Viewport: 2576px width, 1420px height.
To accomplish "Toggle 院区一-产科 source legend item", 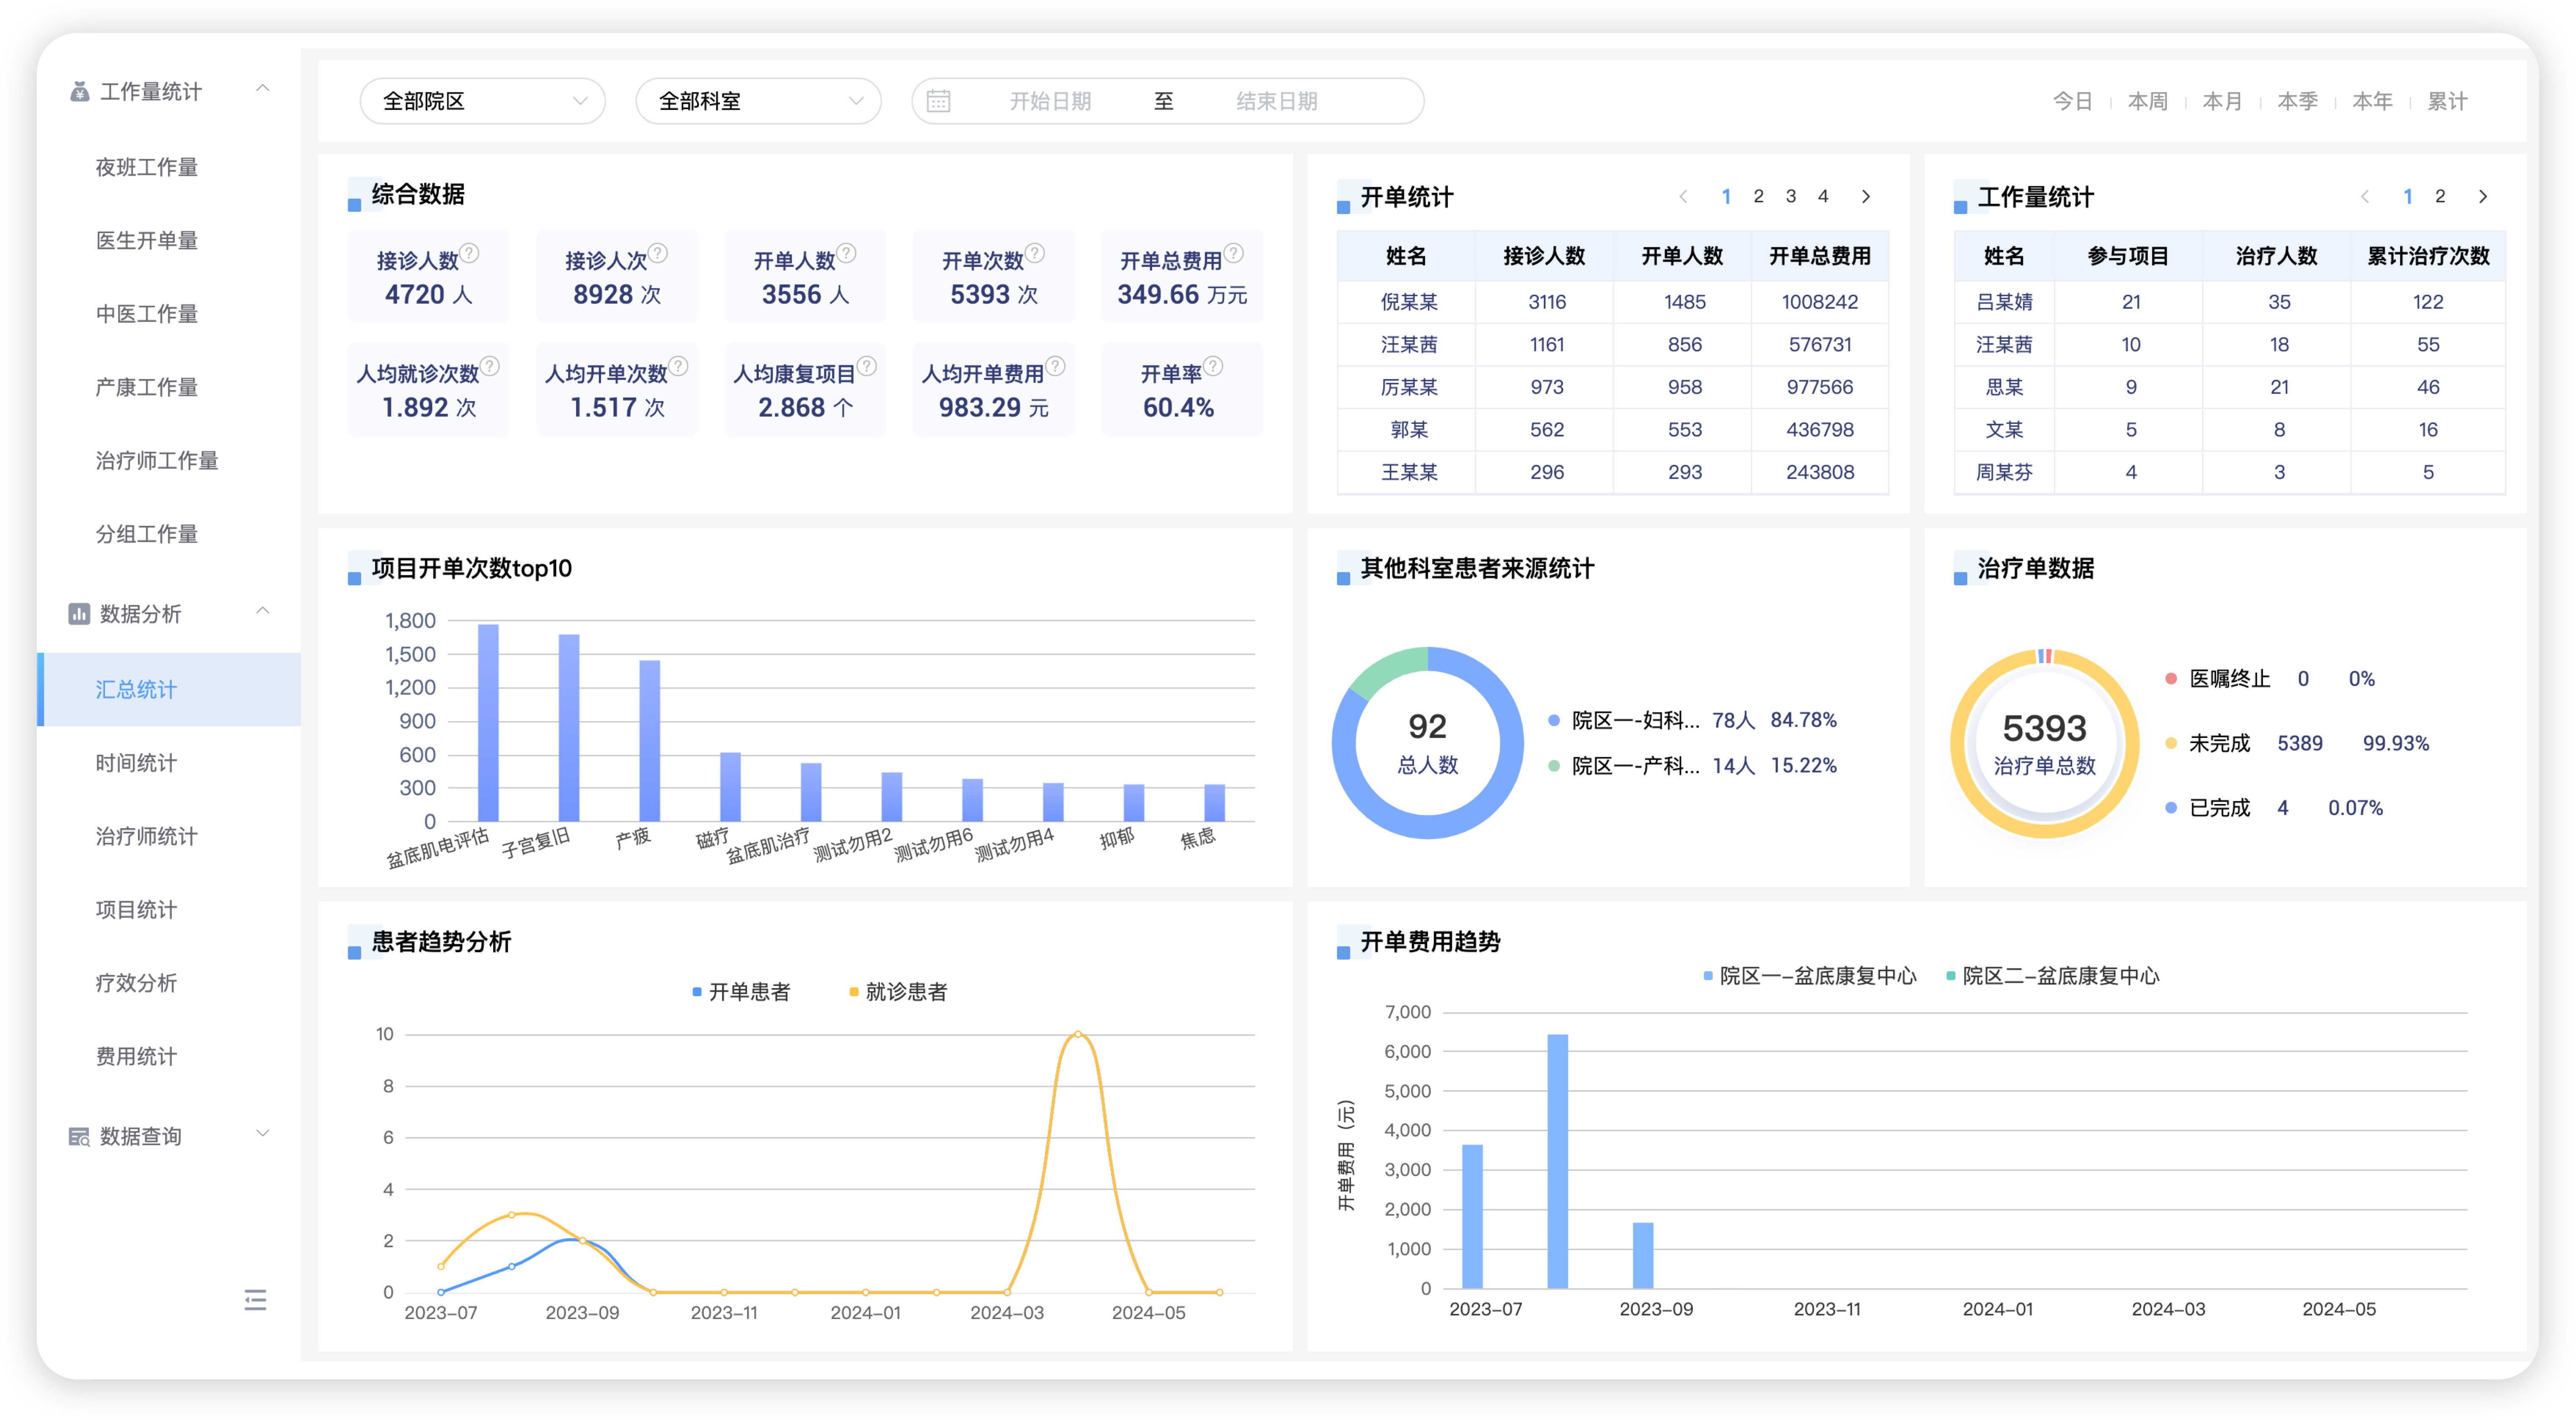I will tap(1623, 766).
